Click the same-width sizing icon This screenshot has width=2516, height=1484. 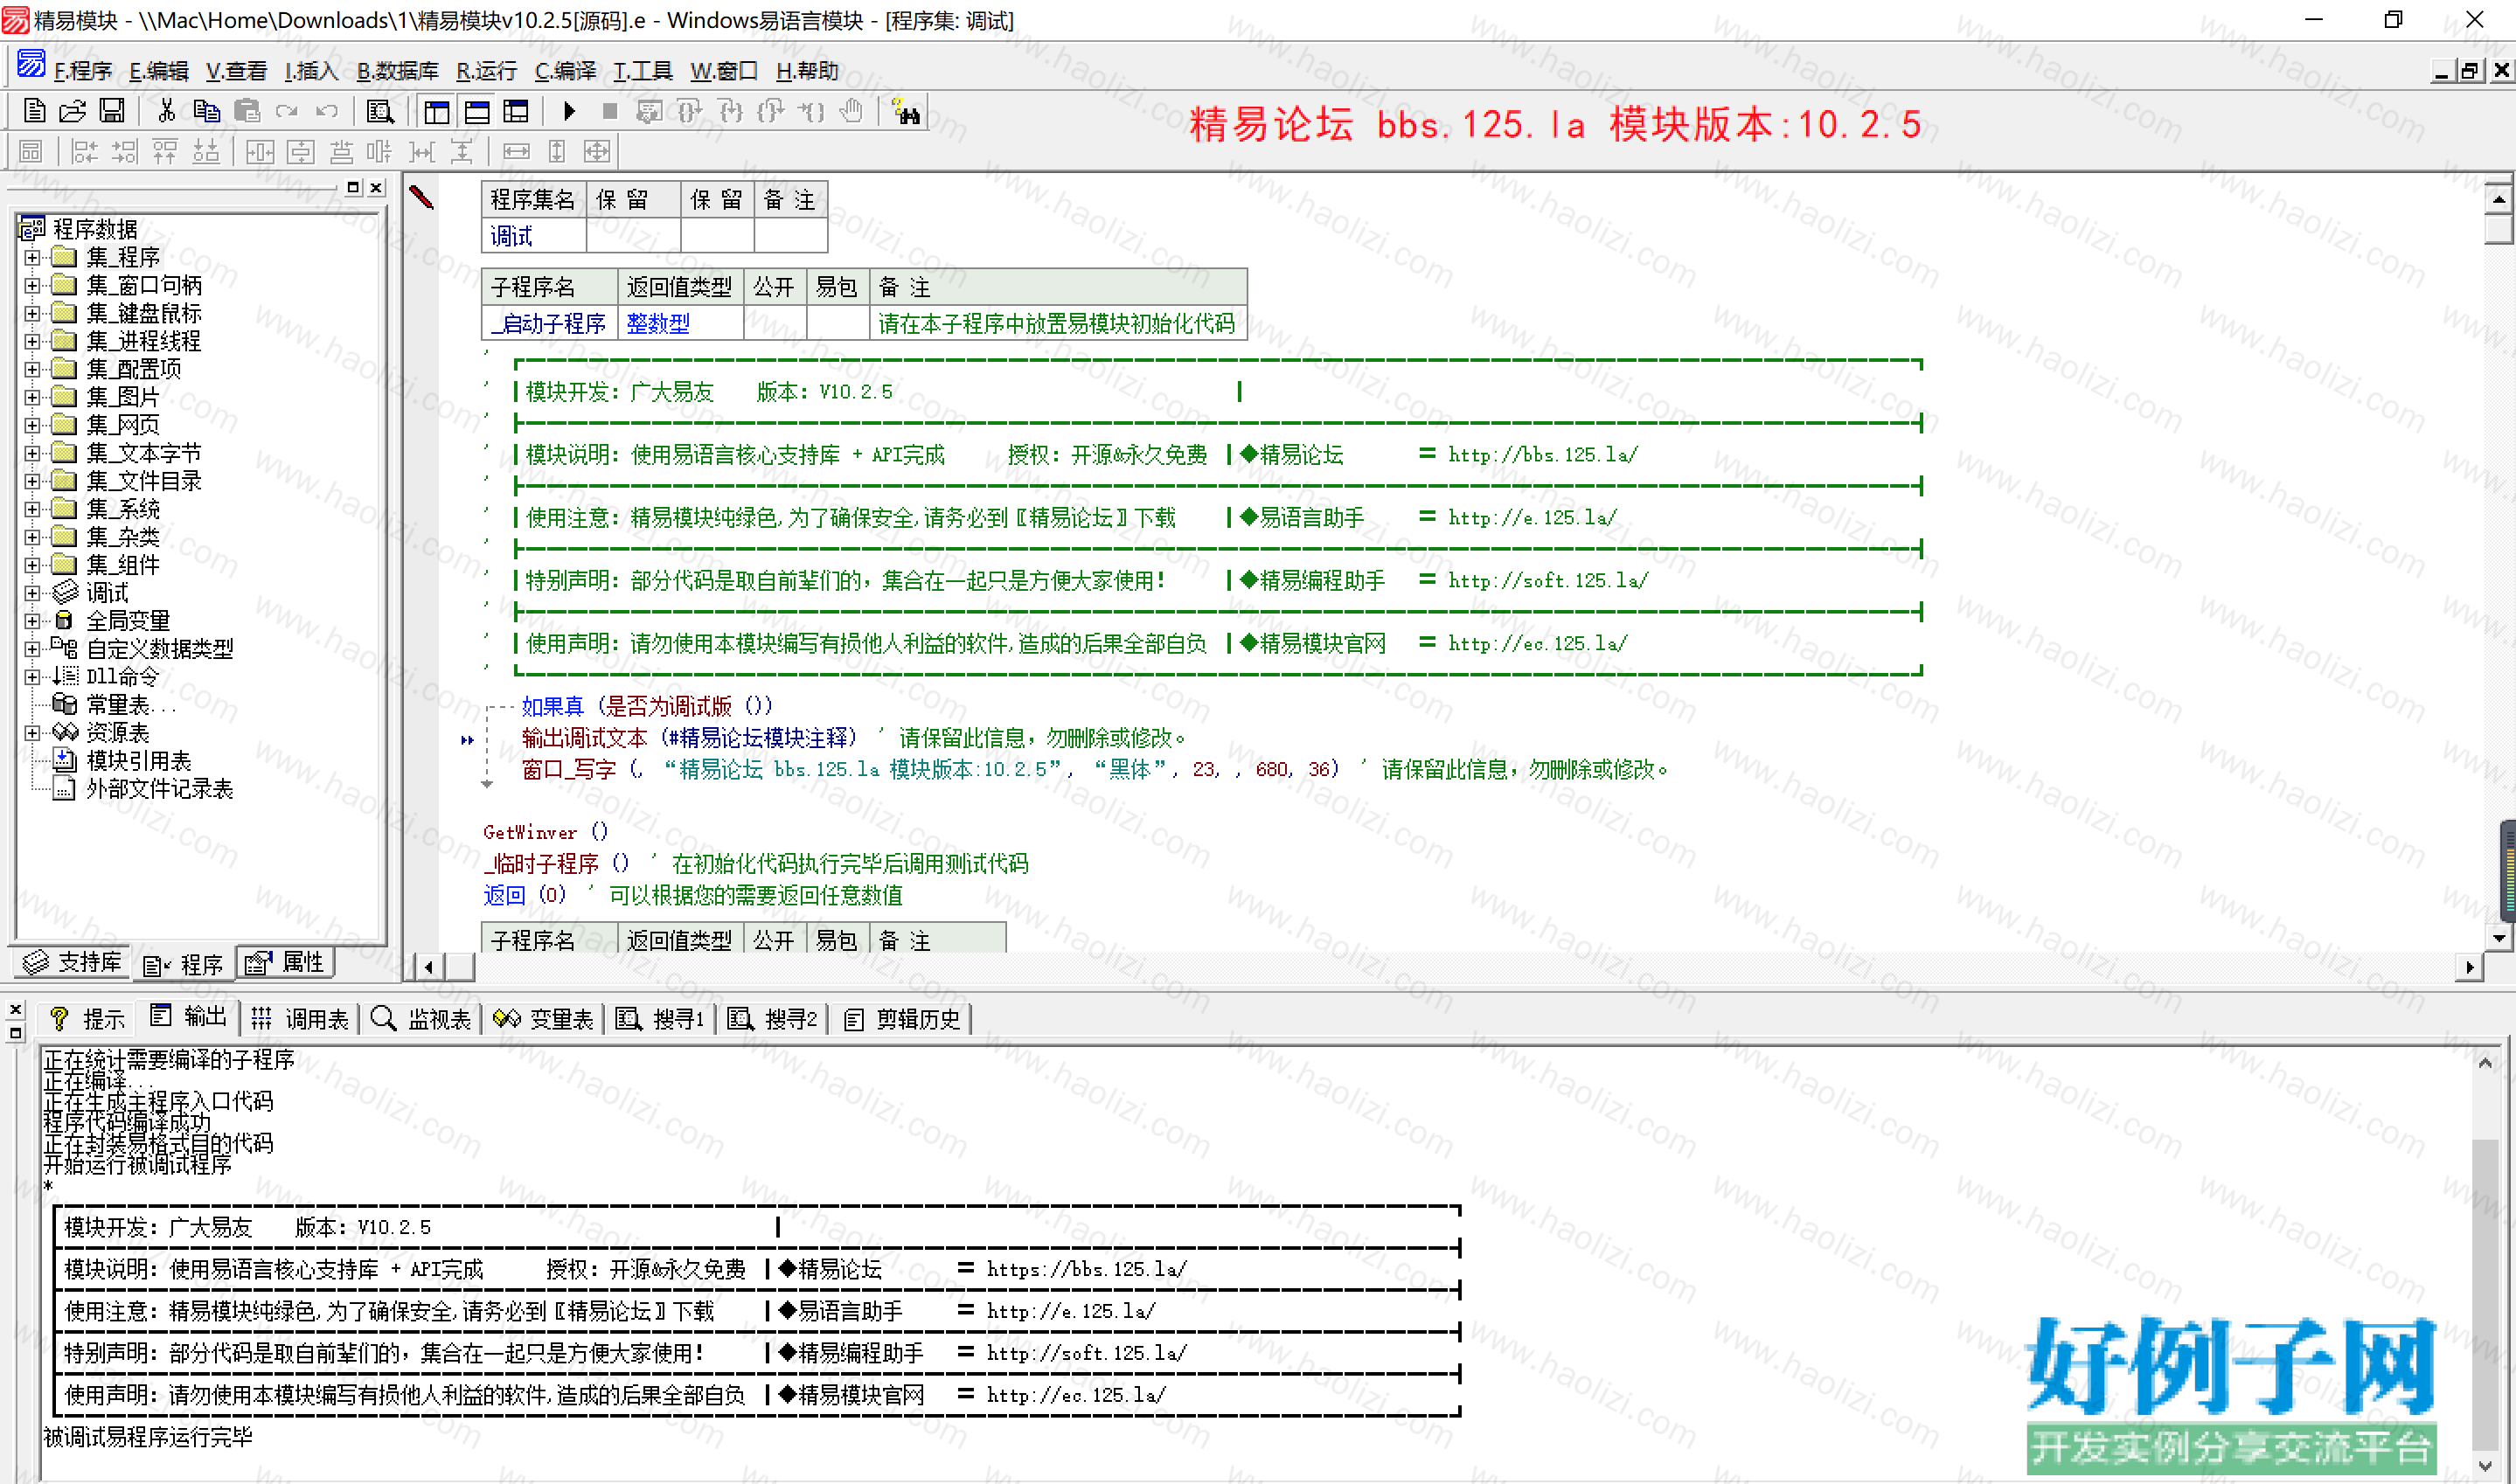tap(516, 152)
